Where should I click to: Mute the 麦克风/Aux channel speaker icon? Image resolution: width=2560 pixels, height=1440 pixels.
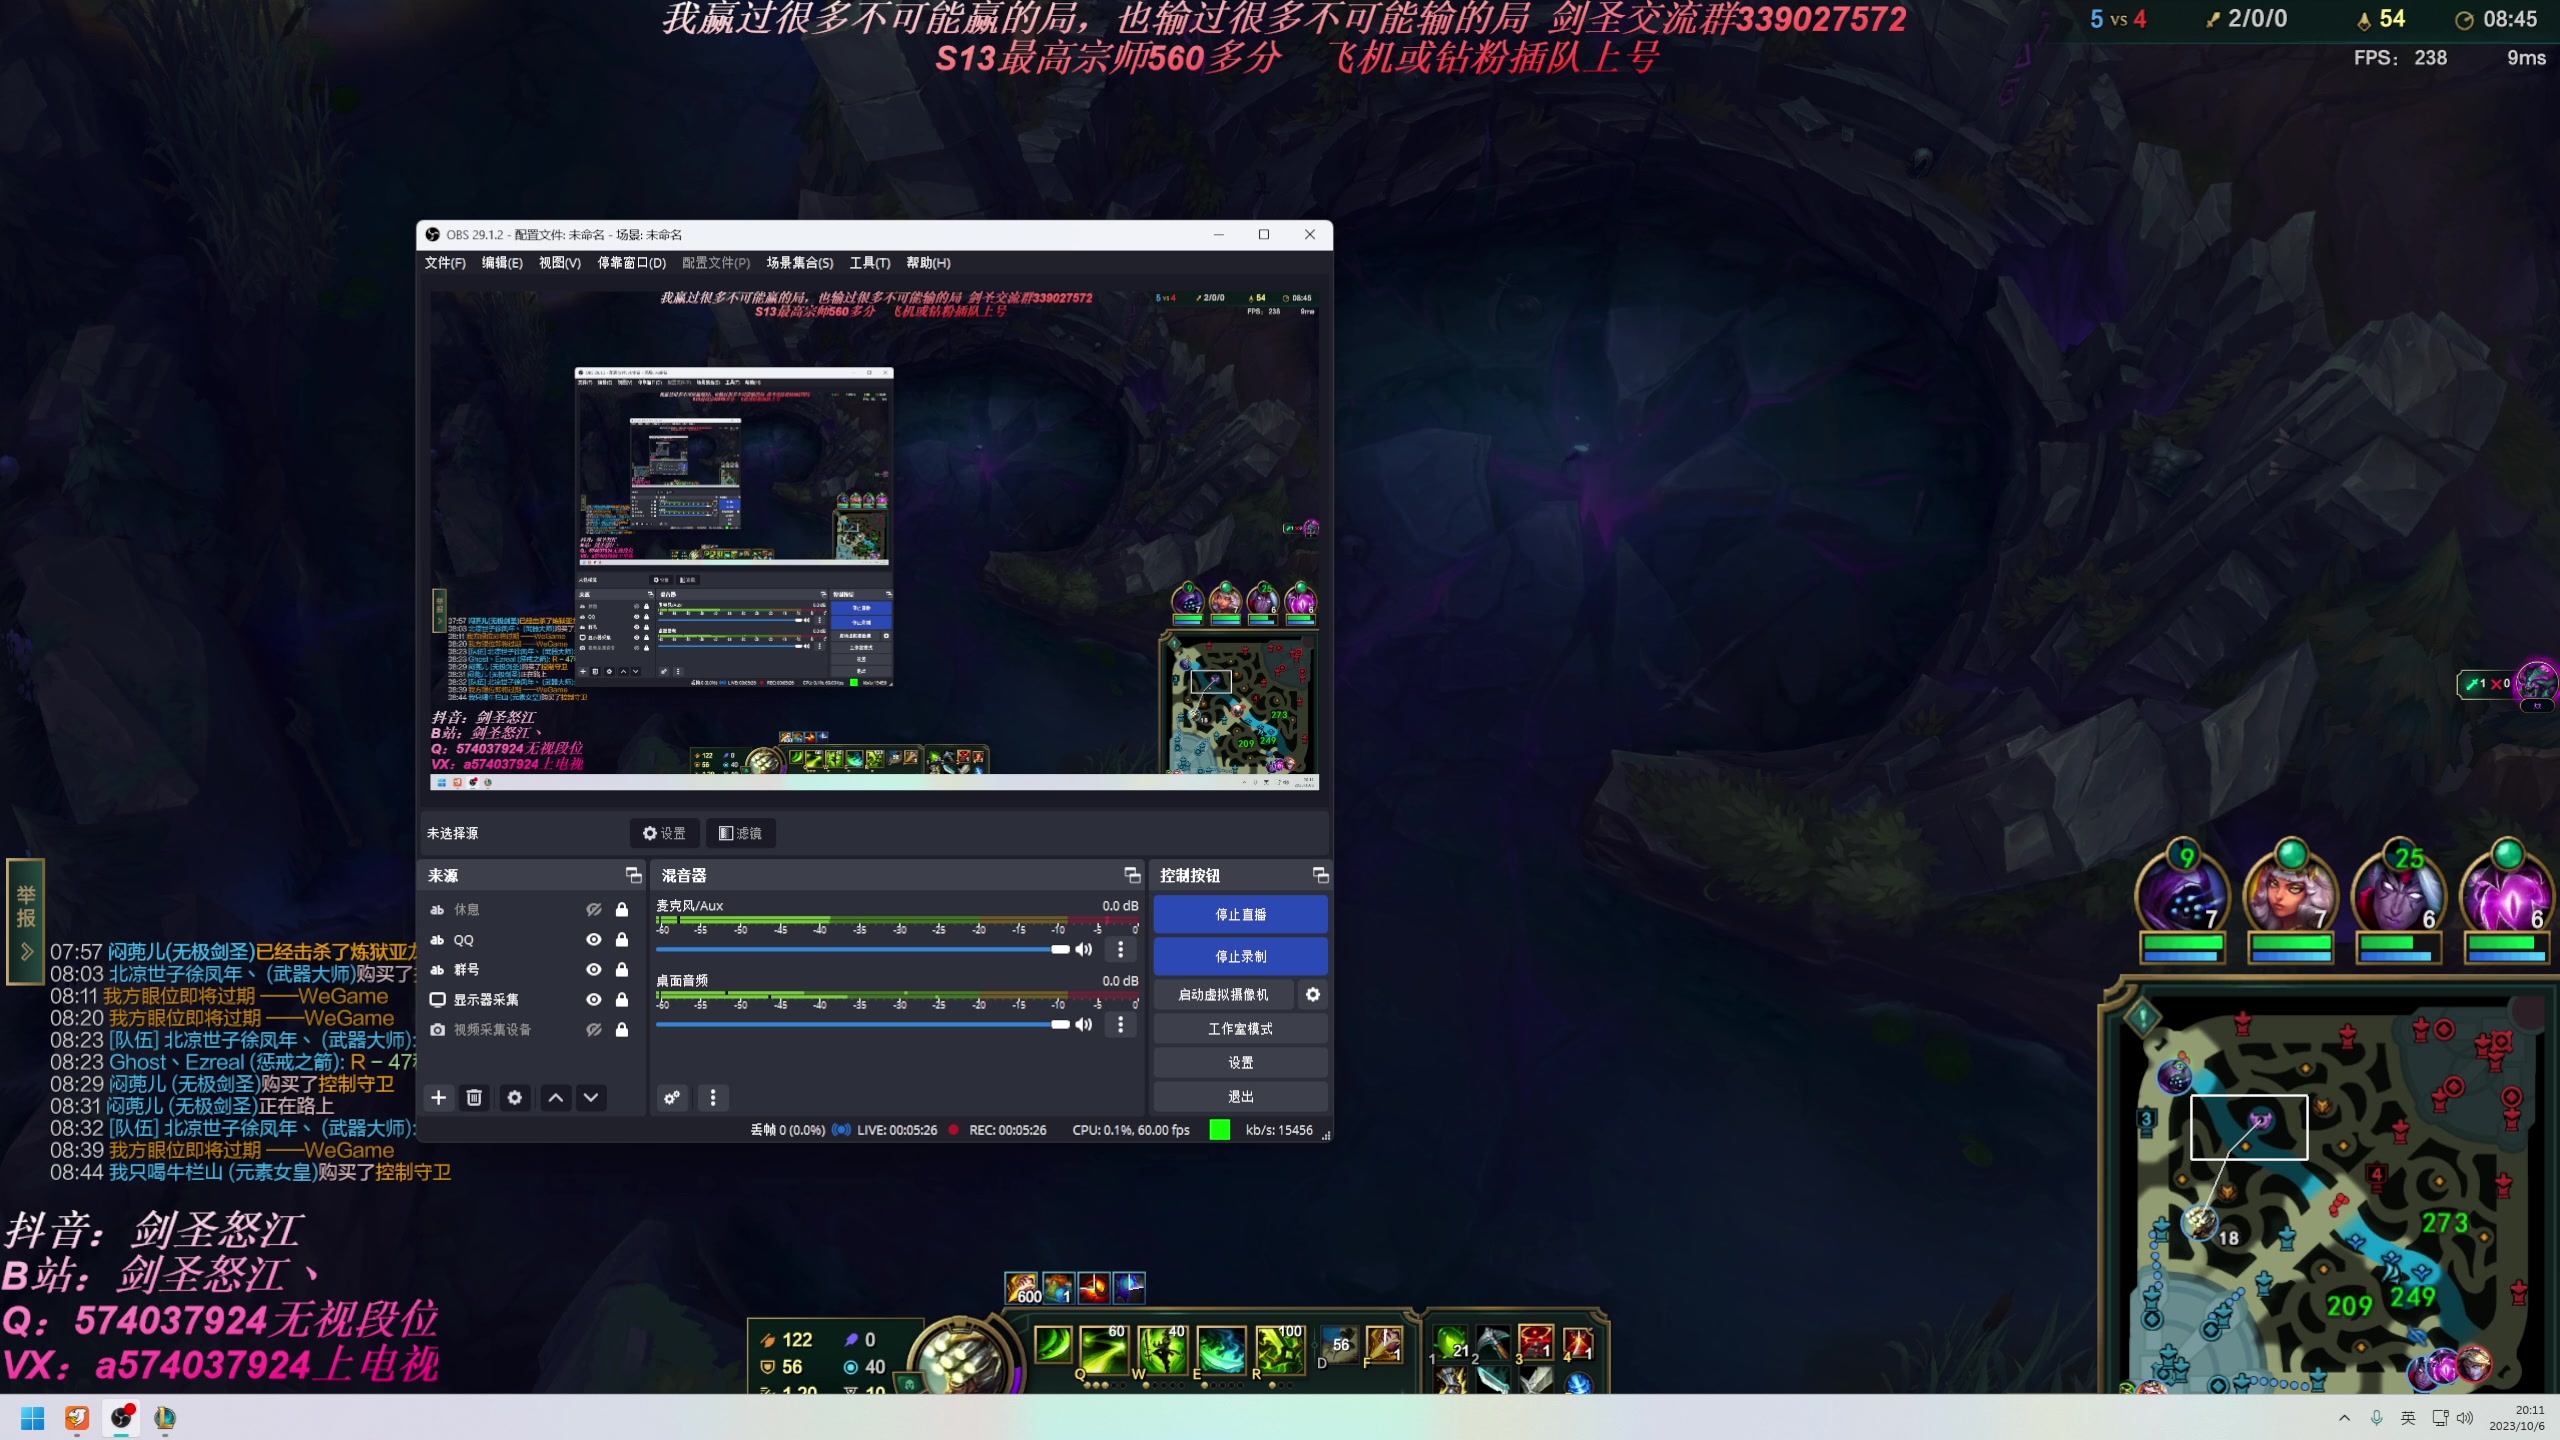coord(1083,949)
